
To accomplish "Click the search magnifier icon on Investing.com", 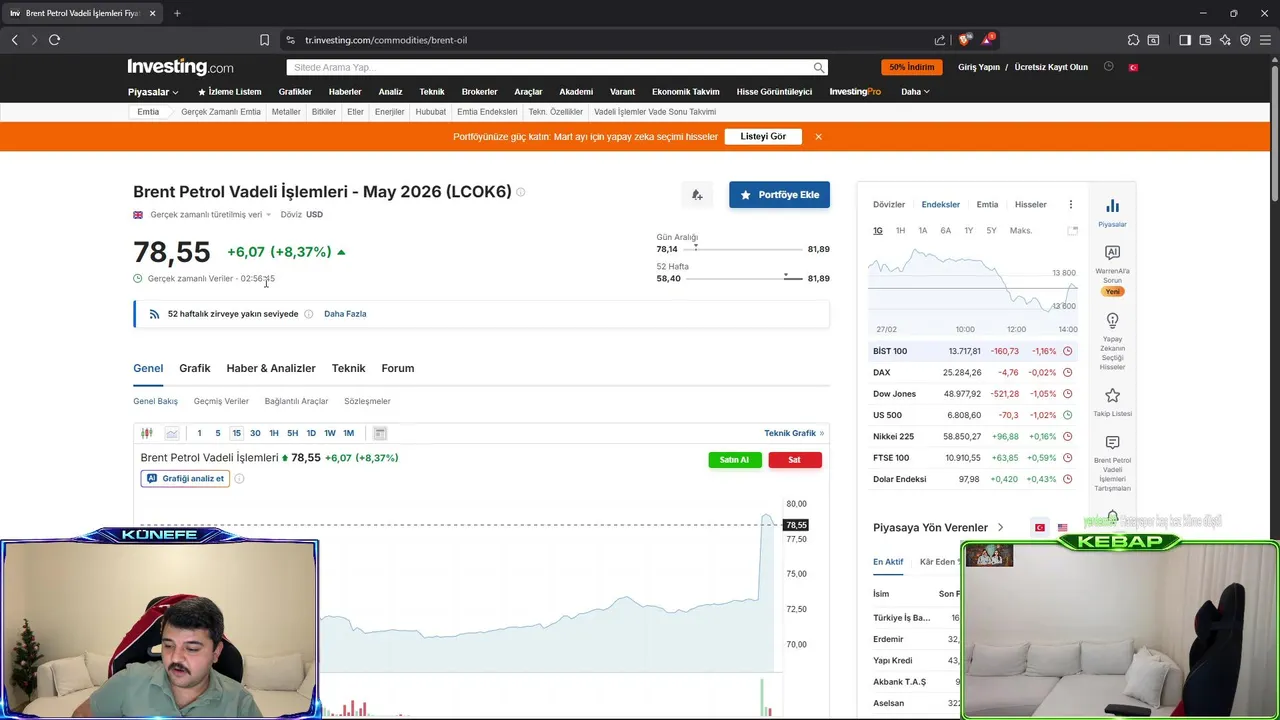I will (x=819, y=67).
